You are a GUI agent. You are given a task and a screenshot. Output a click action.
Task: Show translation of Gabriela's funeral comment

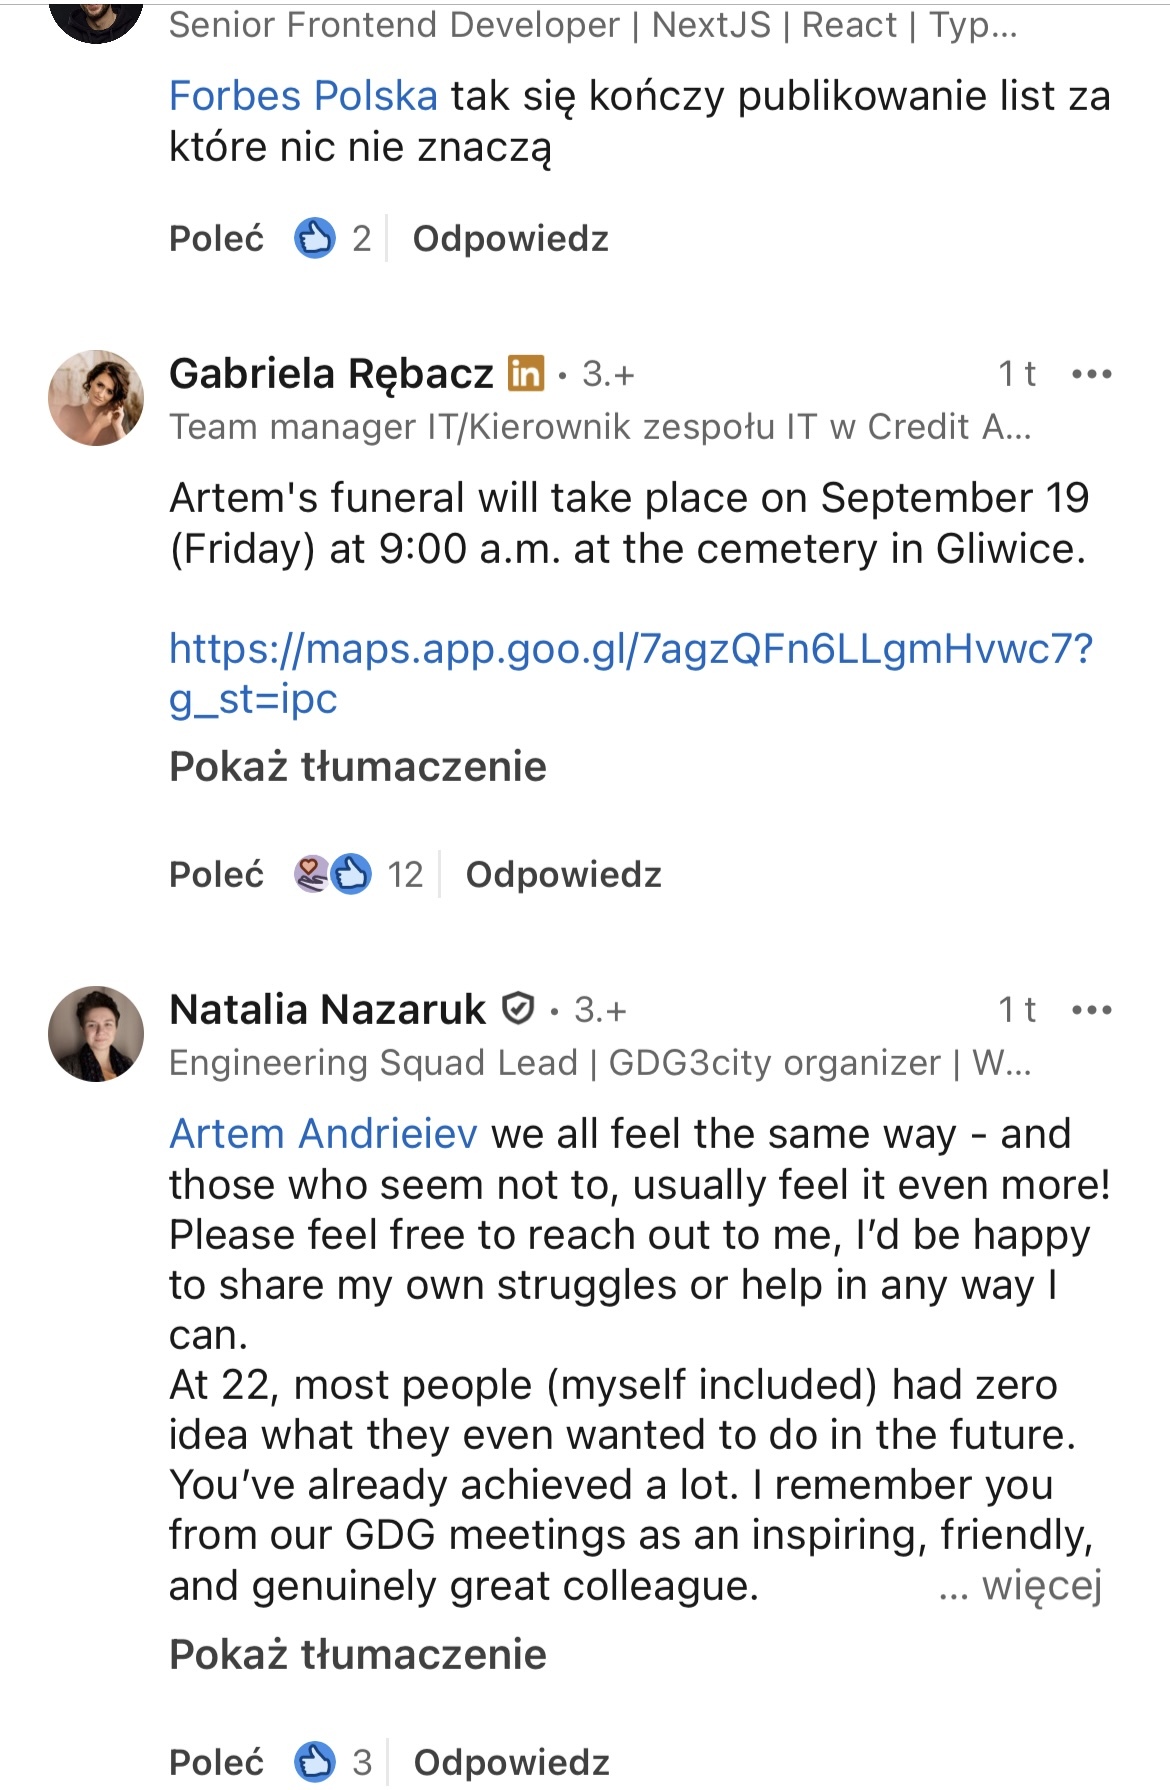click(357, 767)
